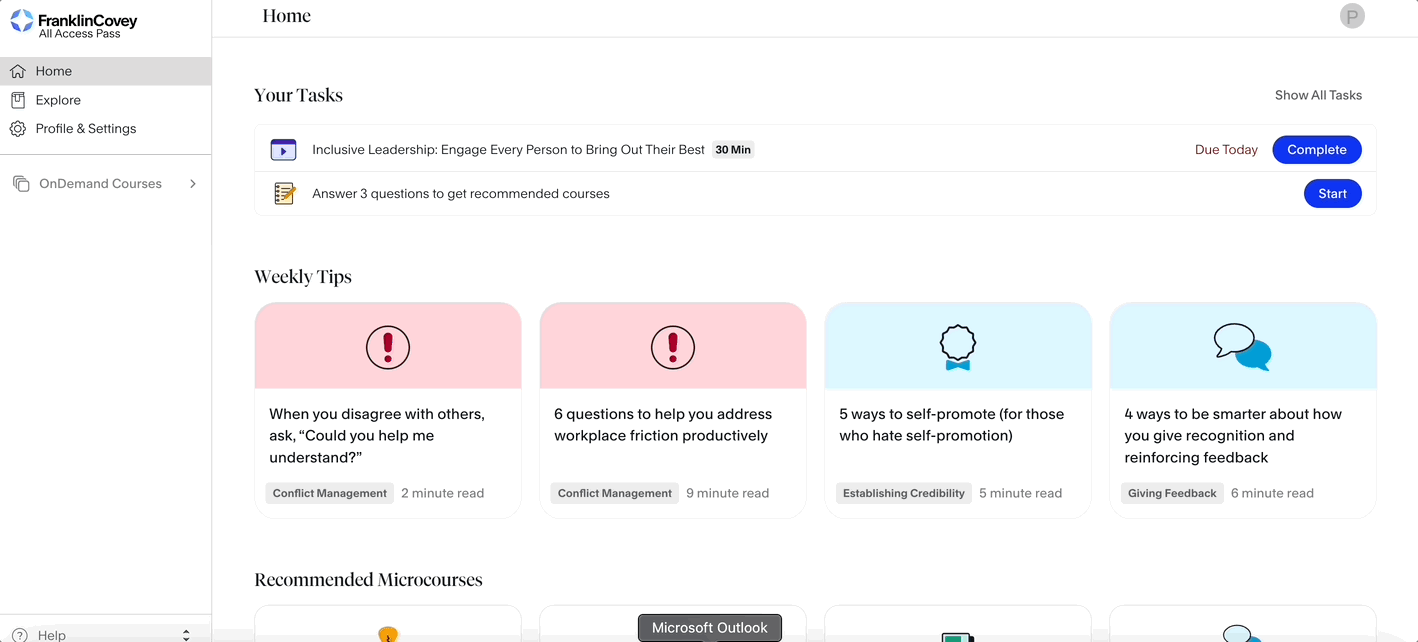Click the ribbon badge icon on the self-promotion card
Screen dimensions: 1418x642
pos(957,347)
